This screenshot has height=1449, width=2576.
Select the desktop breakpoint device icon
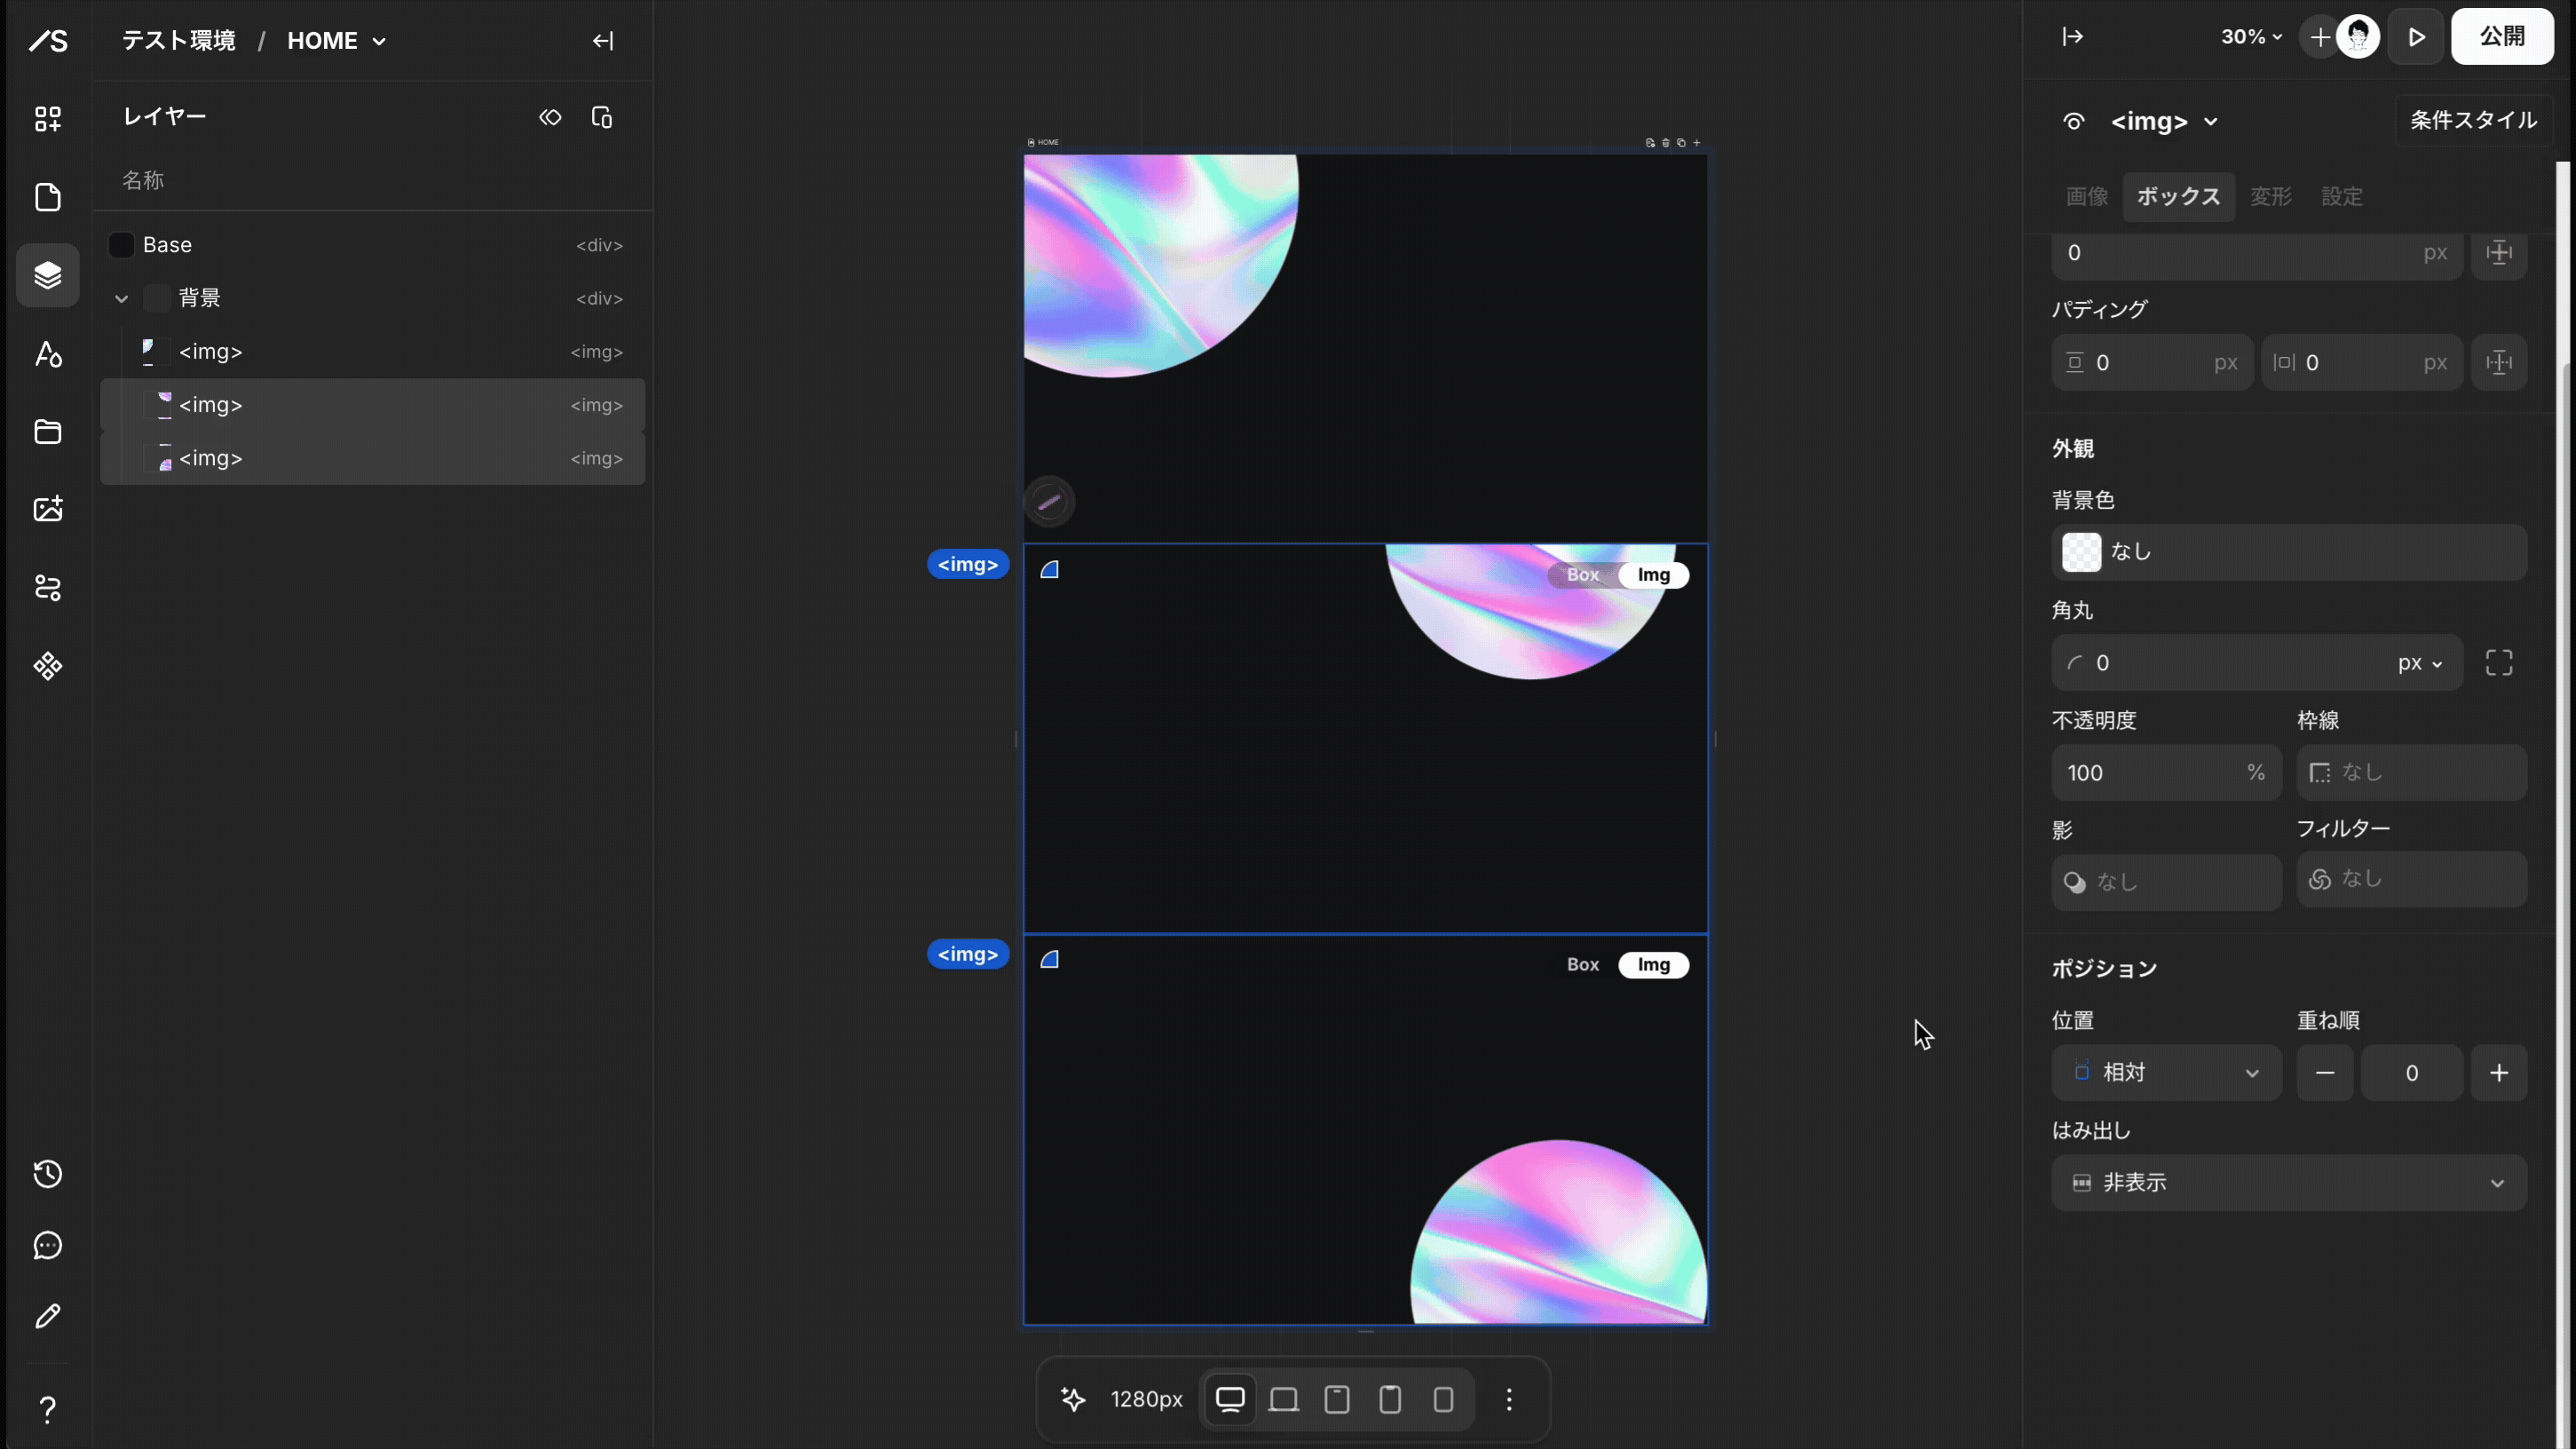[1230, 1399]
